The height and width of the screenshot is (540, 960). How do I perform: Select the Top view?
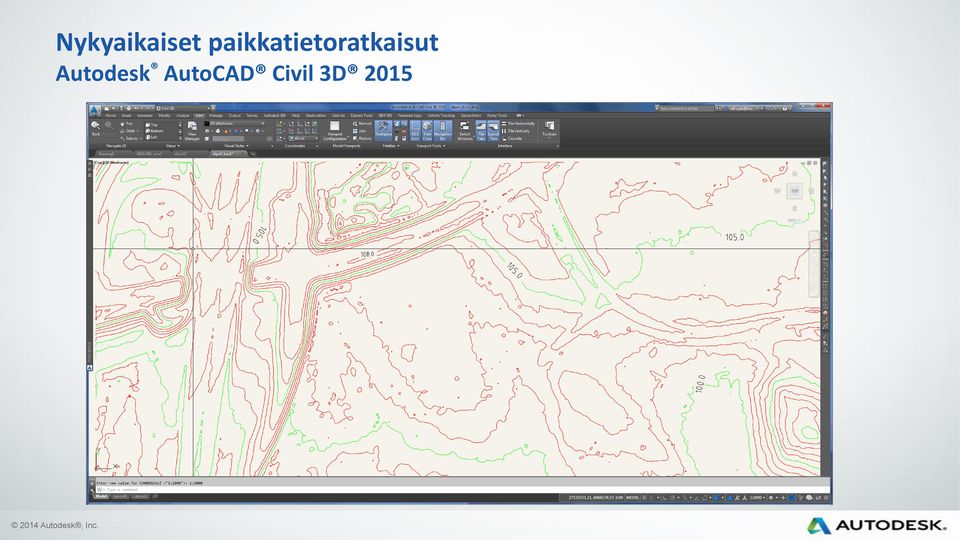[x=151, y=125]
